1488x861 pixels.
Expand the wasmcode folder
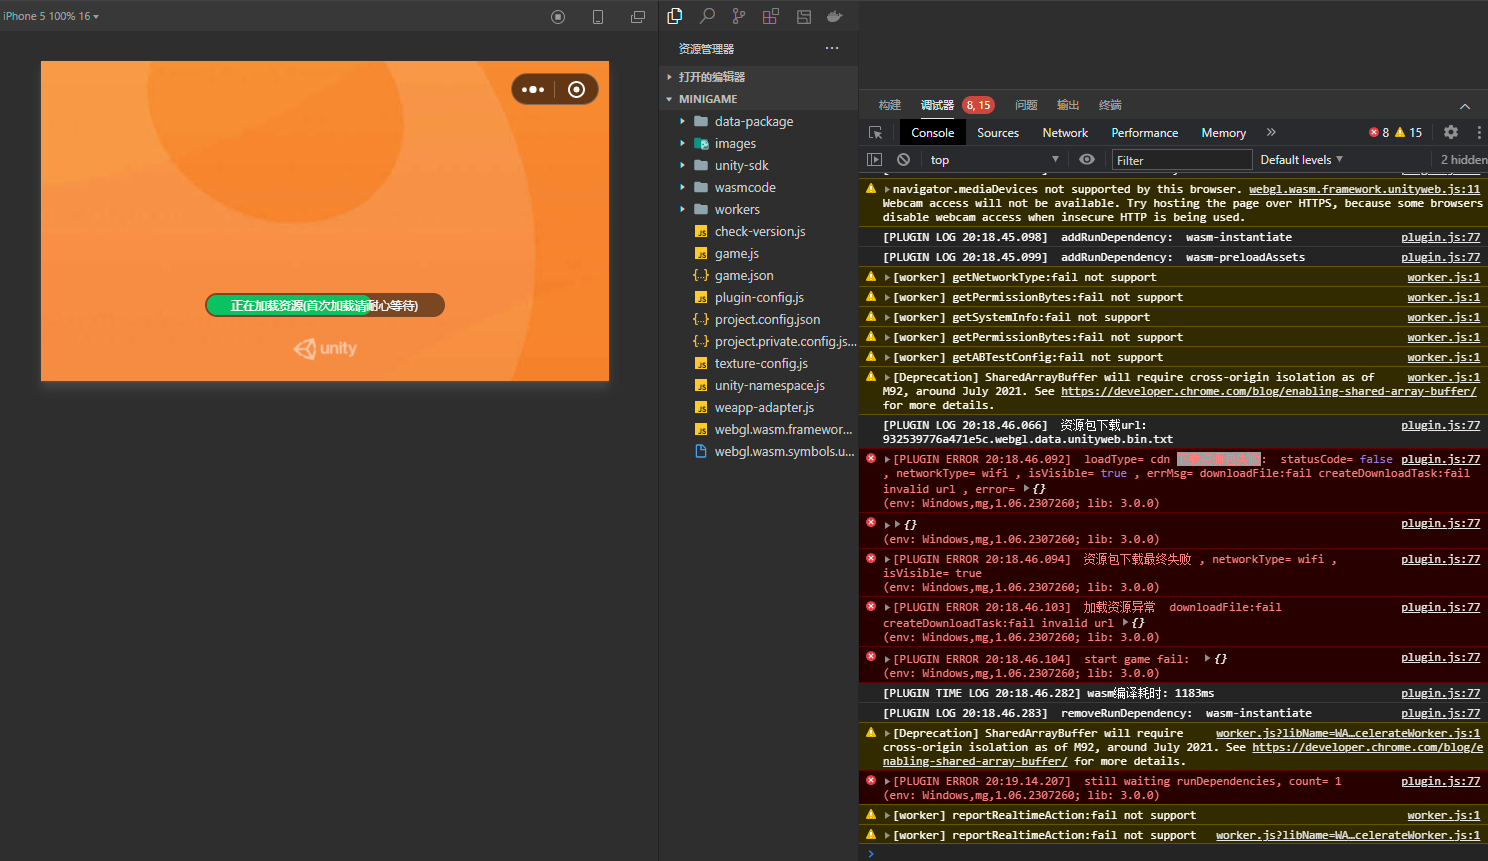pyautogui.click(x=758, y=187)
